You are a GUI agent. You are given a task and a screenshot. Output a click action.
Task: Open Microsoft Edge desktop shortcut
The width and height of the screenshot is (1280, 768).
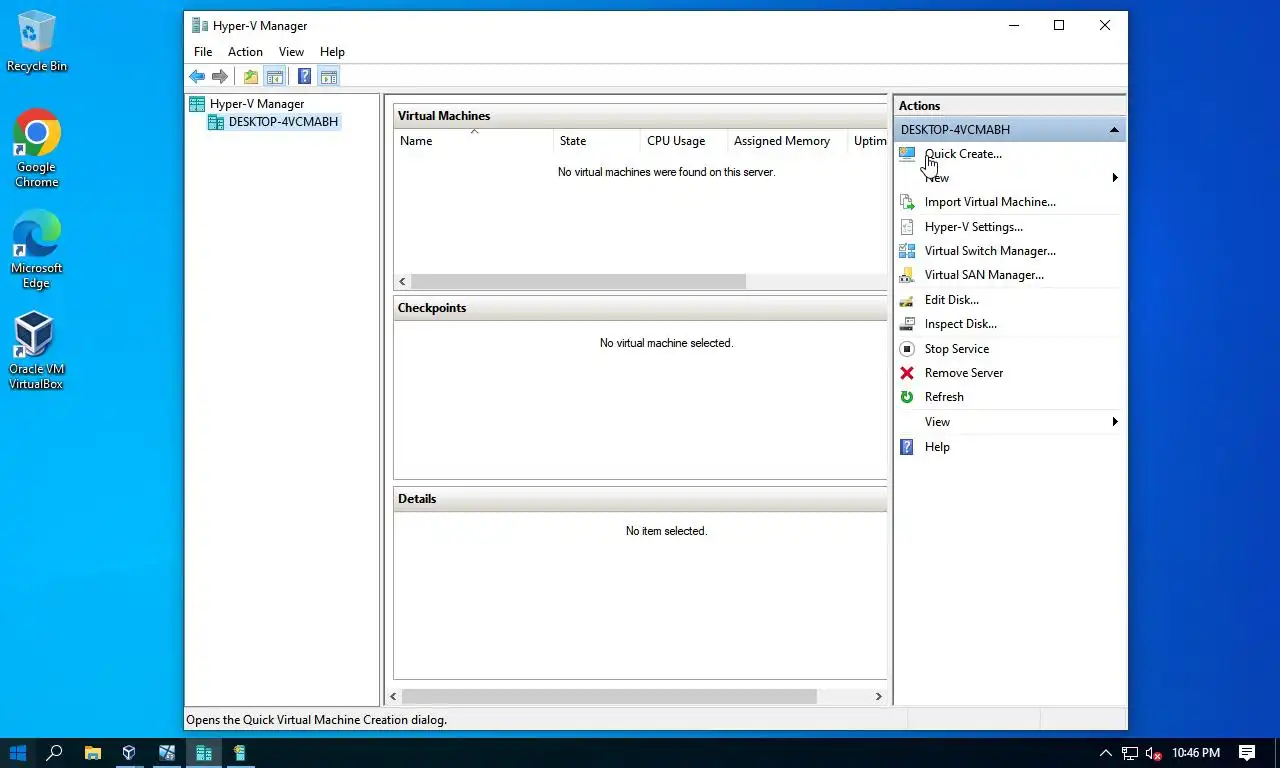(x=36, y=249)
